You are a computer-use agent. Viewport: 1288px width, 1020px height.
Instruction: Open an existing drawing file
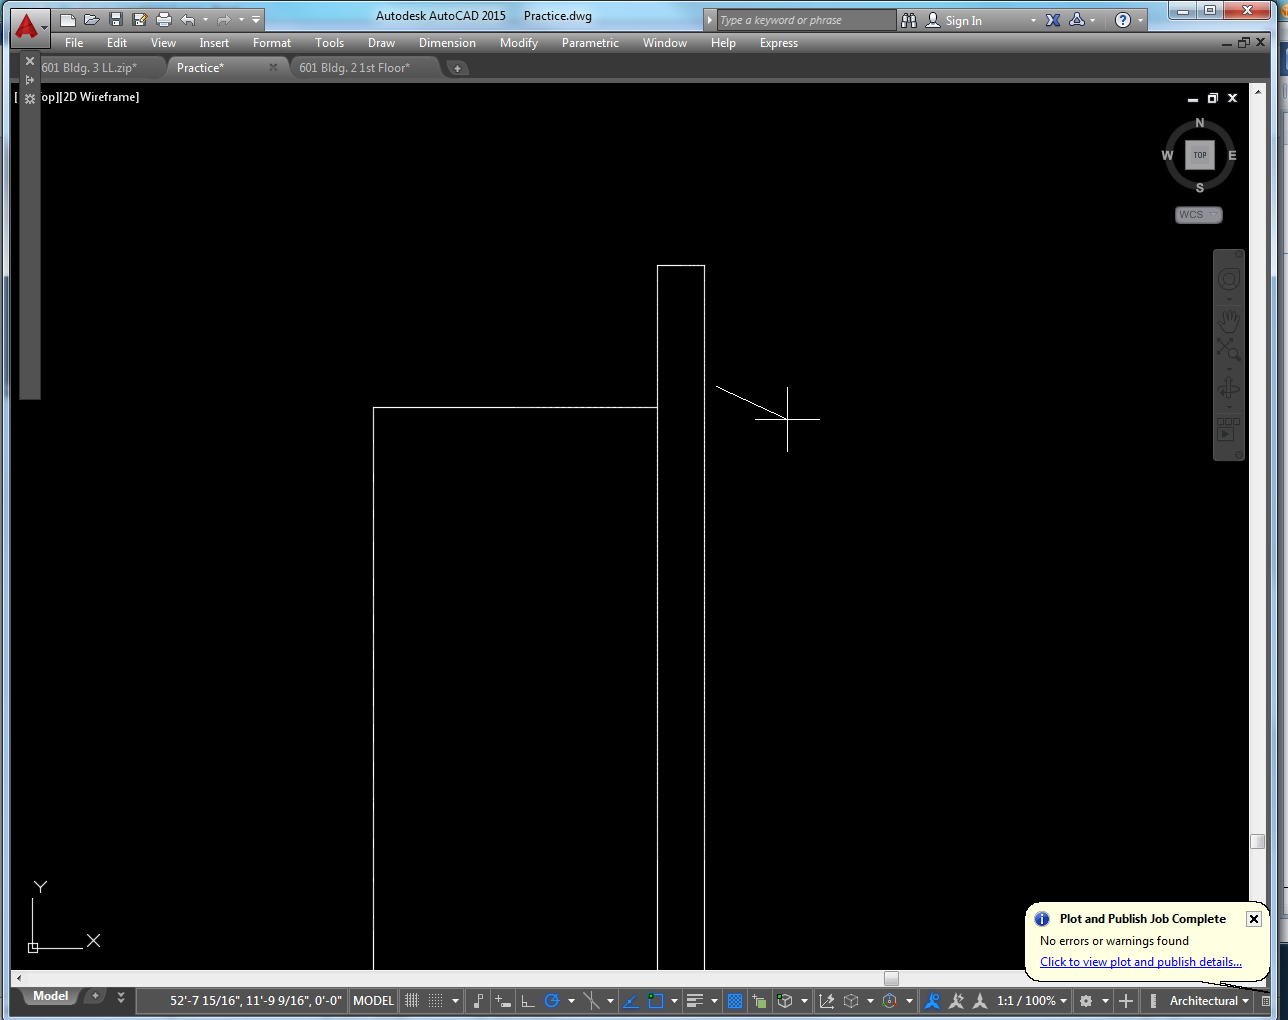pyautogui.click(x=91, y=19)
